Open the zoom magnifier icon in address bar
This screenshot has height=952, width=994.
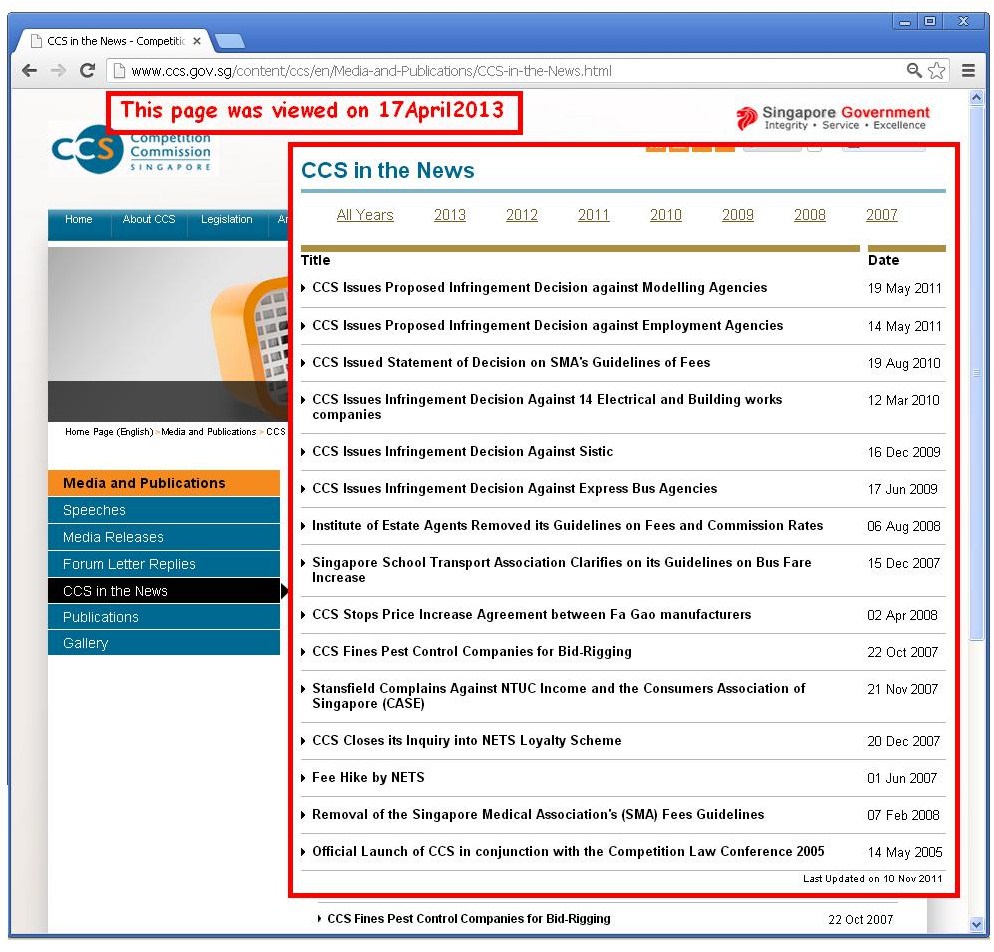point(913,70)
